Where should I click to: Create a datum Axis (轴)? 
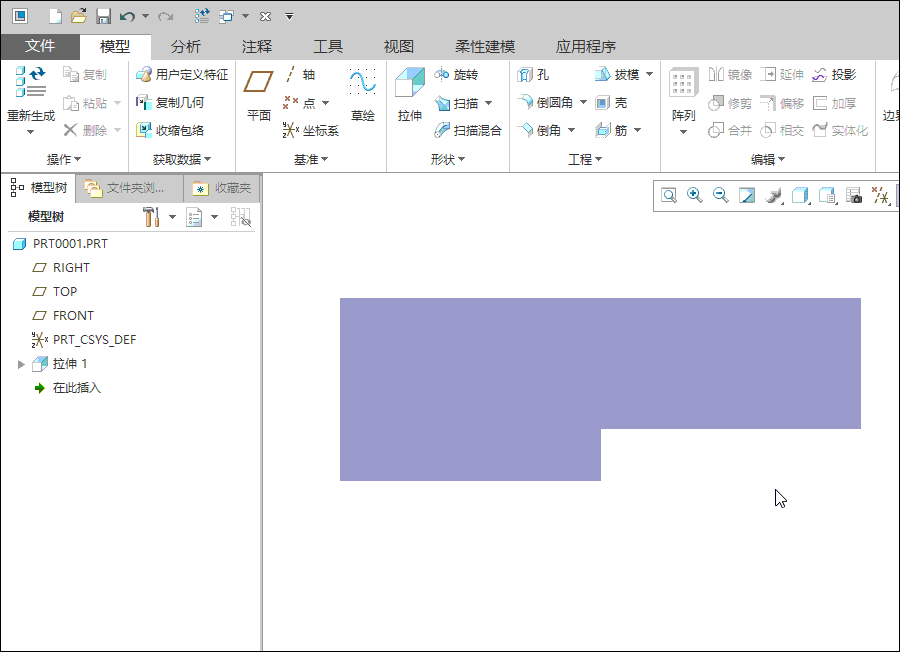(300, 75)
